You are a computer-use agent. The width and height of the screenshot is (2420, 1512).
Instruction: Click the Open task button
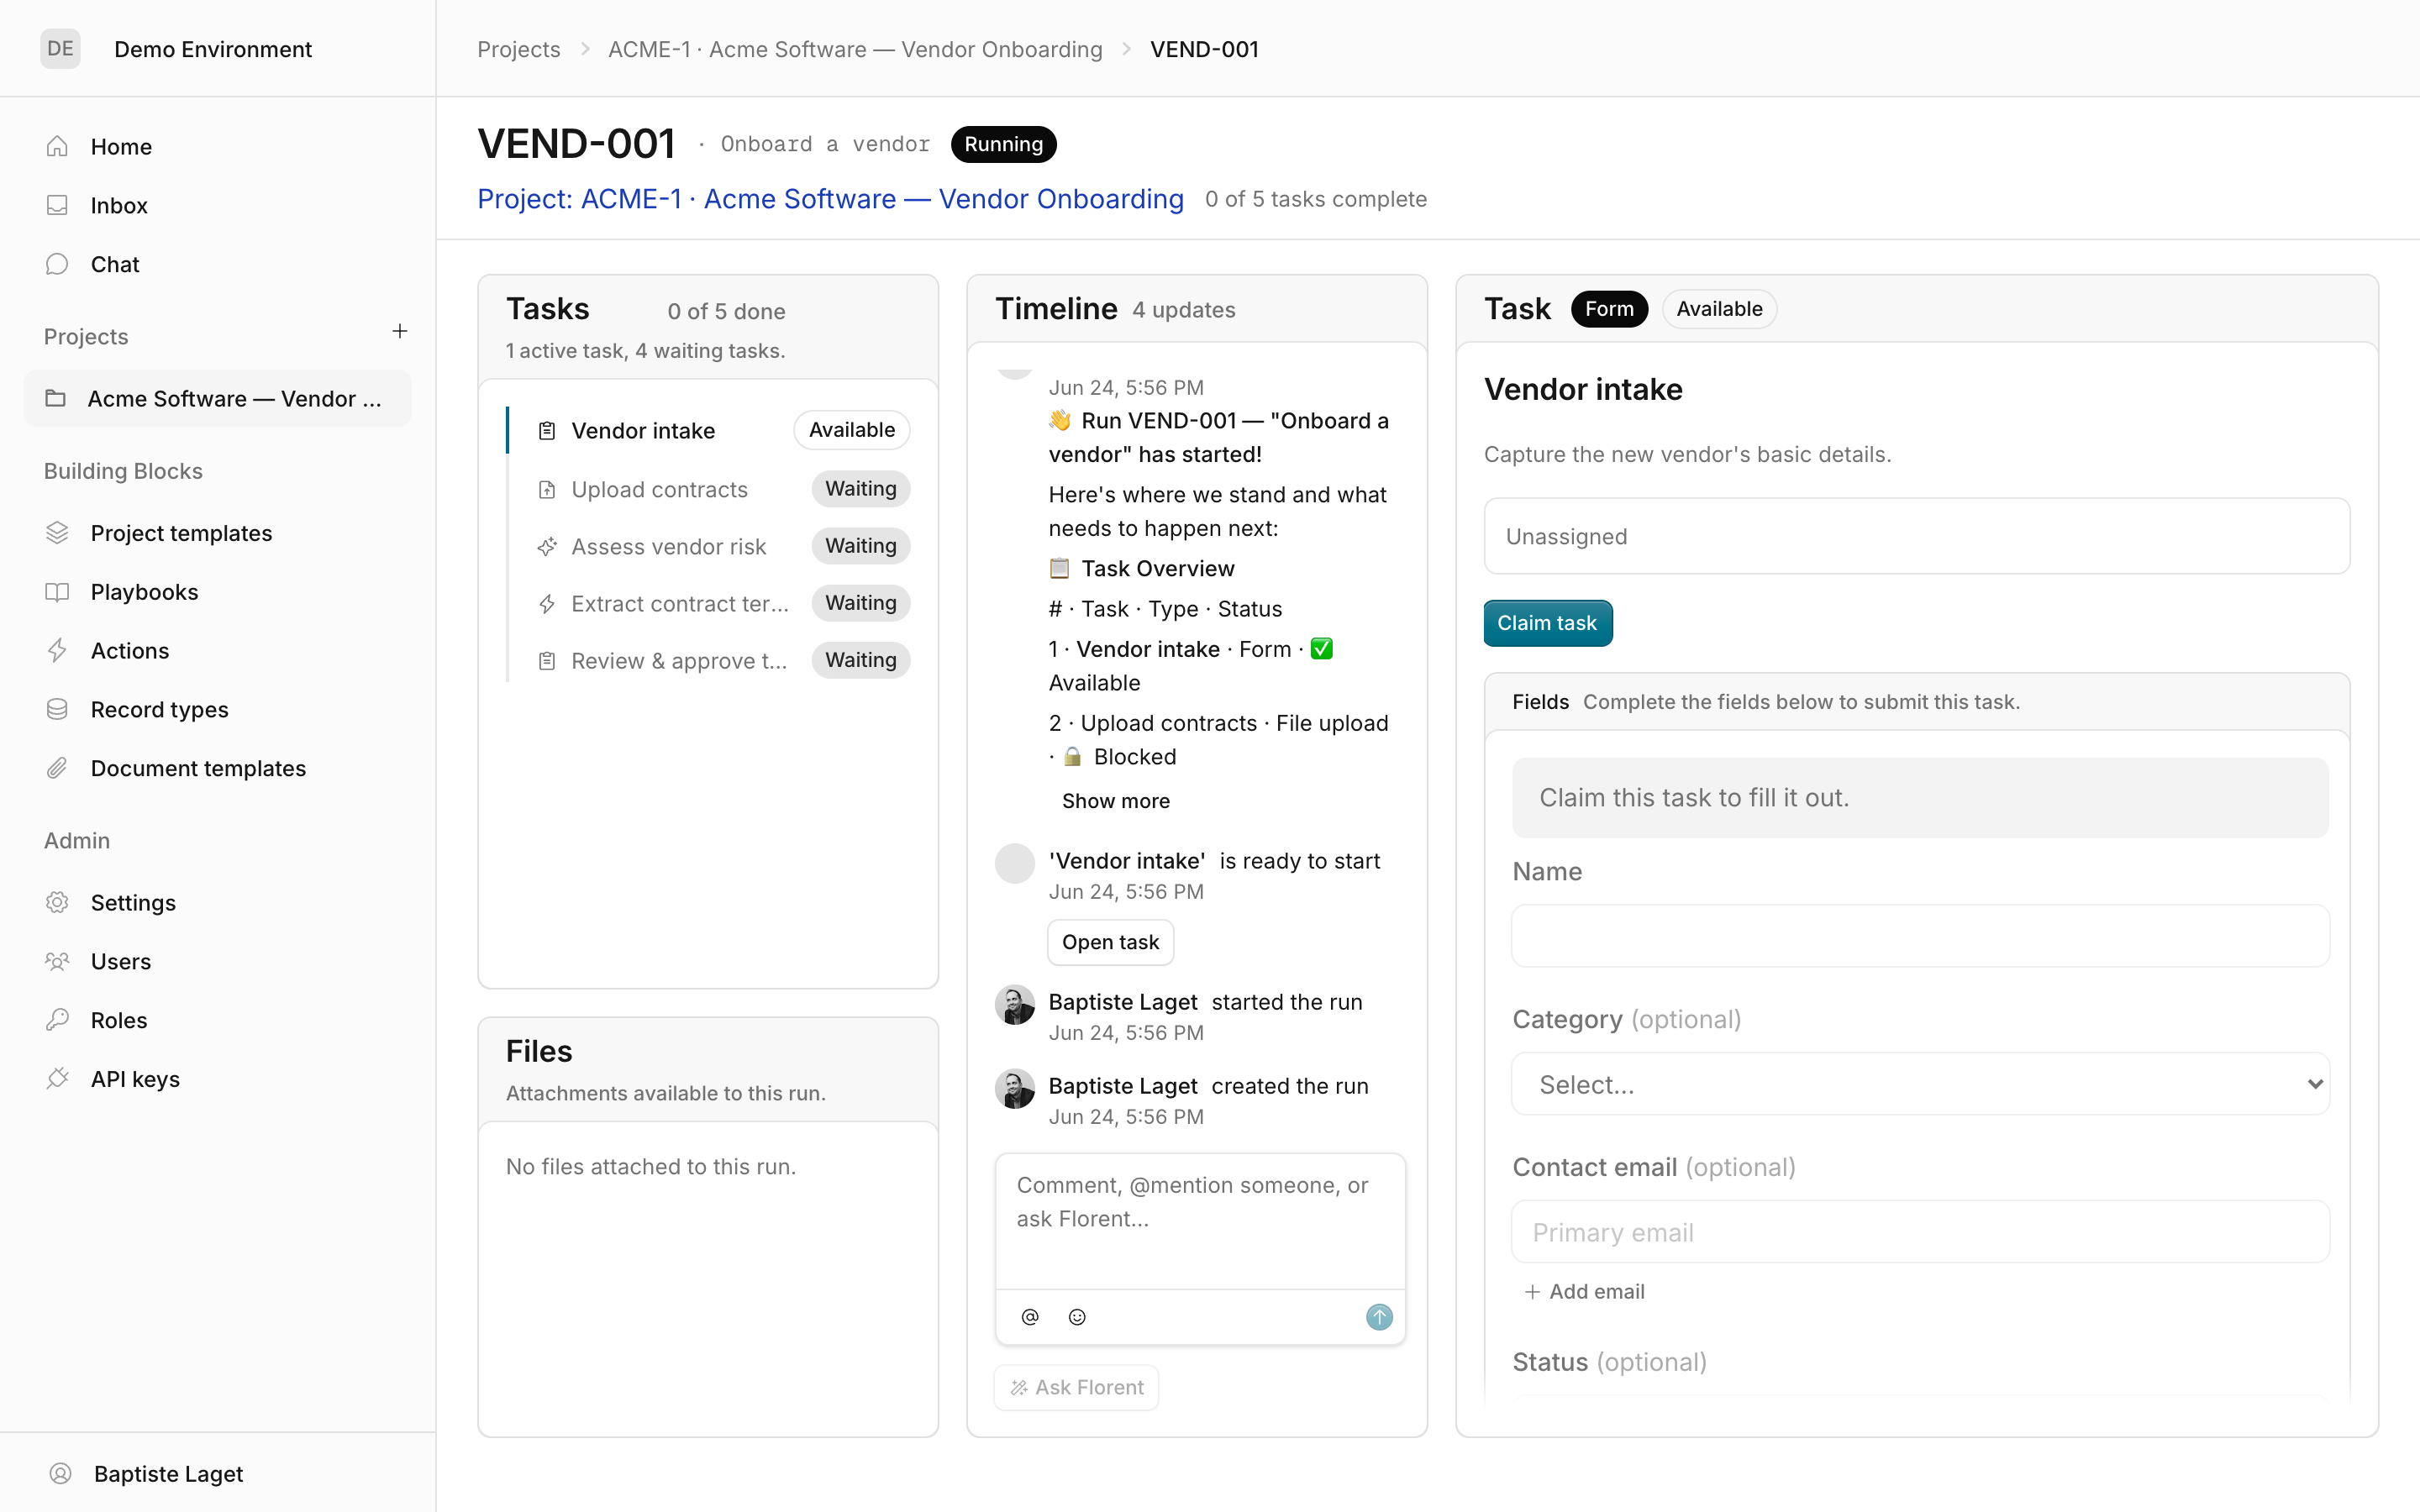coord(1110,942)
